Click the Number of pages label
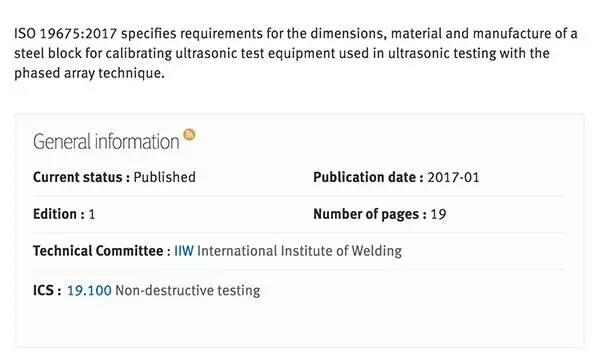600x363 pixels. point(370,214)
